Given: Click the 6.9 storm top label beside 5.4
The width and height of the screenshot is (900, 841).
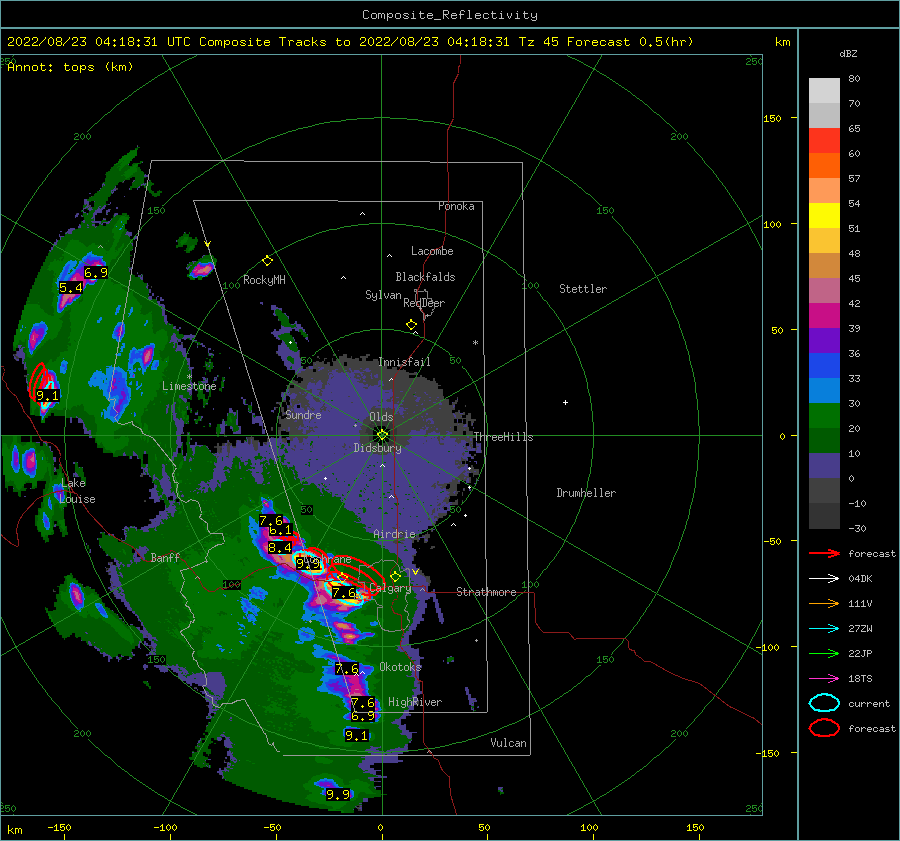Looking at the screenshot, I should tap(96, 273).
